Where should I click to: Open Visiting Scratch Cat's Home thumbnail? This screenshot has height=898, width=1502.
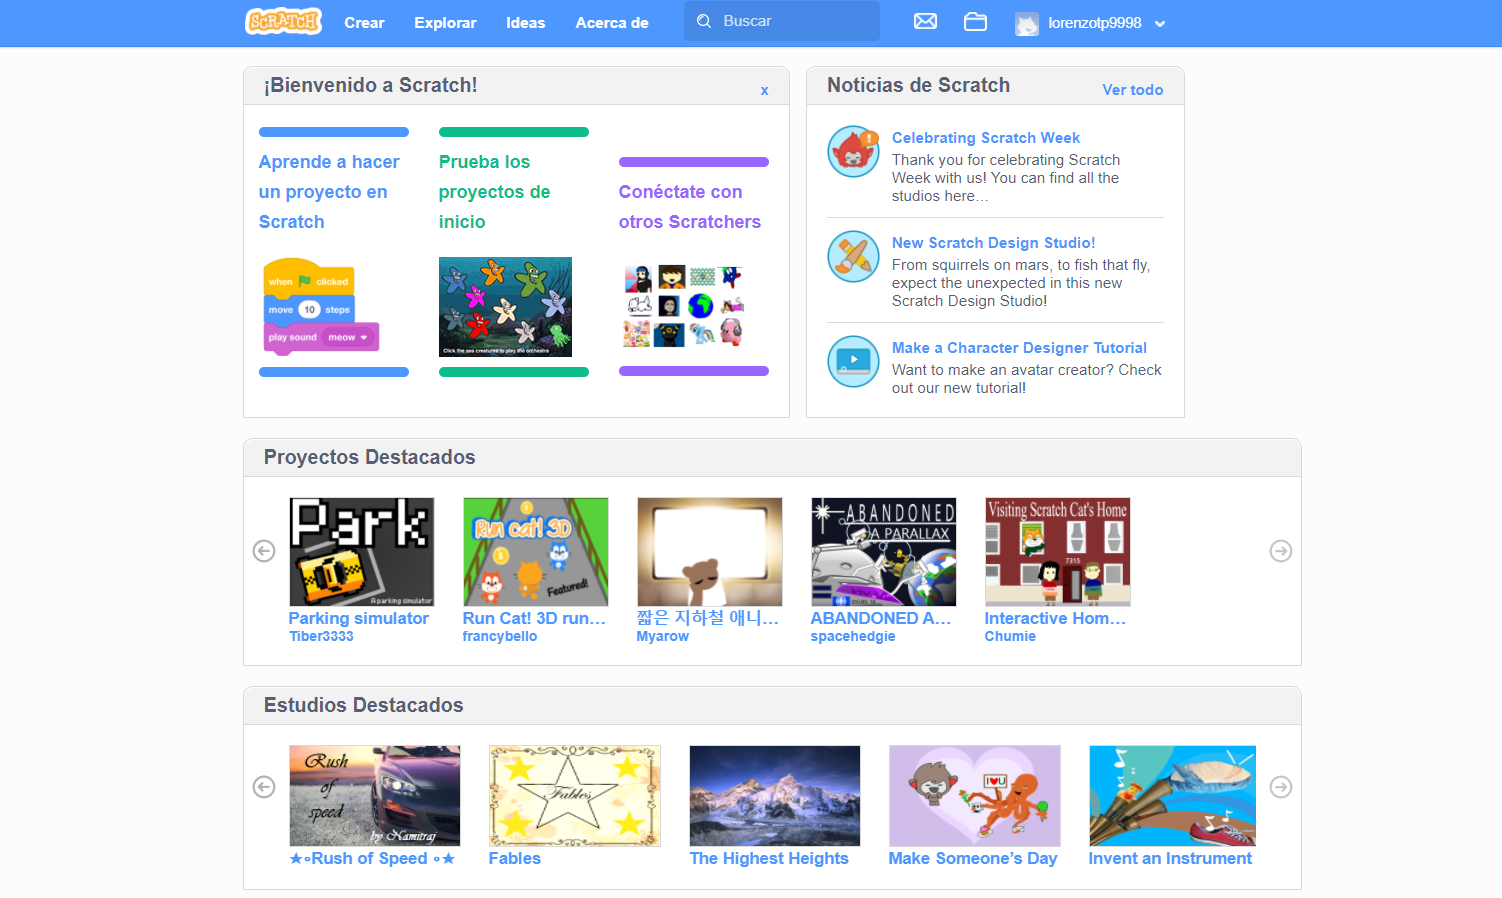click(x=1058, y=552)
